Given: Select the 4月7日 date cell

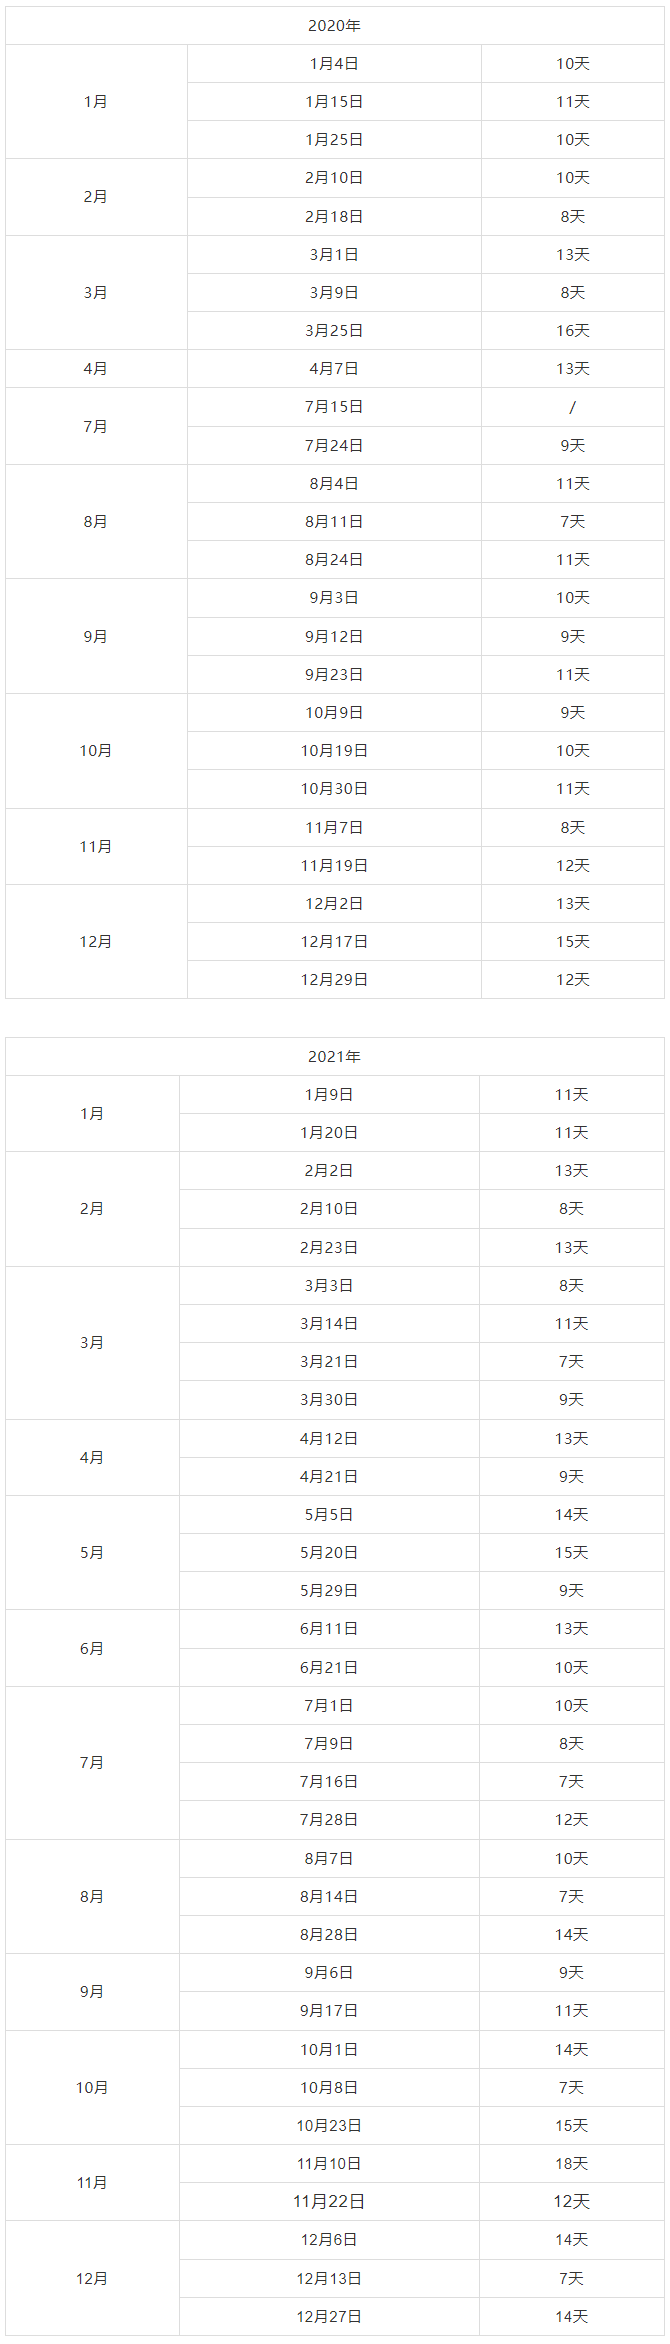Looking at the screenshot, I should (334, 369).
